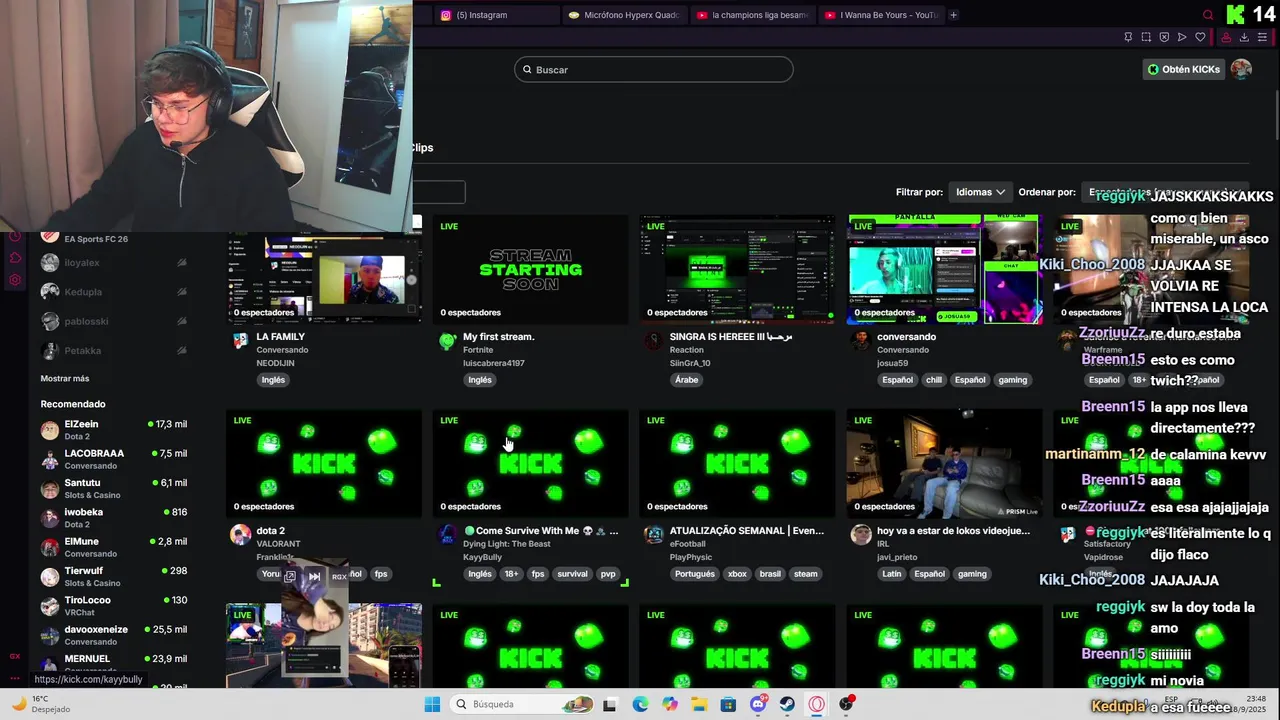Open the LA FAMILY stream thumbnail
This screenshot has width=1280, height=720.
click(x=324, y=270)
